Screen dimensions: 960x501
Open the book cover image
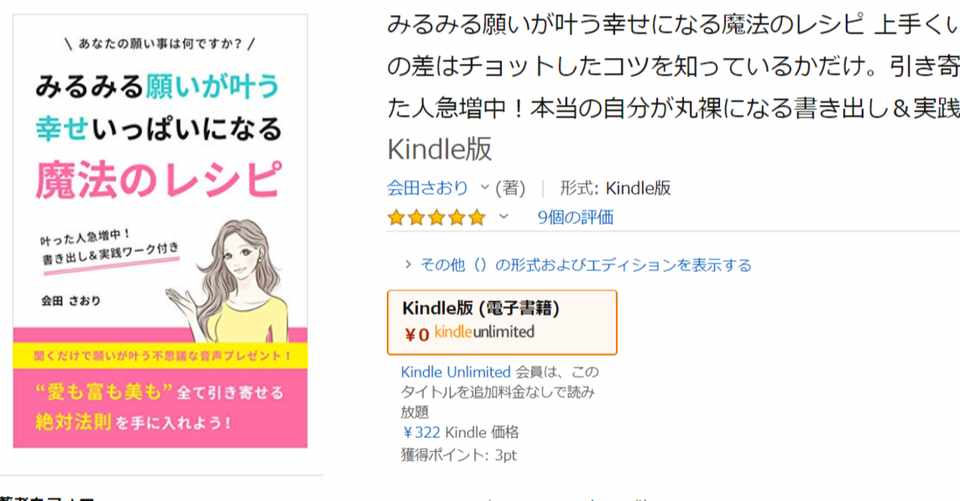[x=160, y=232]
